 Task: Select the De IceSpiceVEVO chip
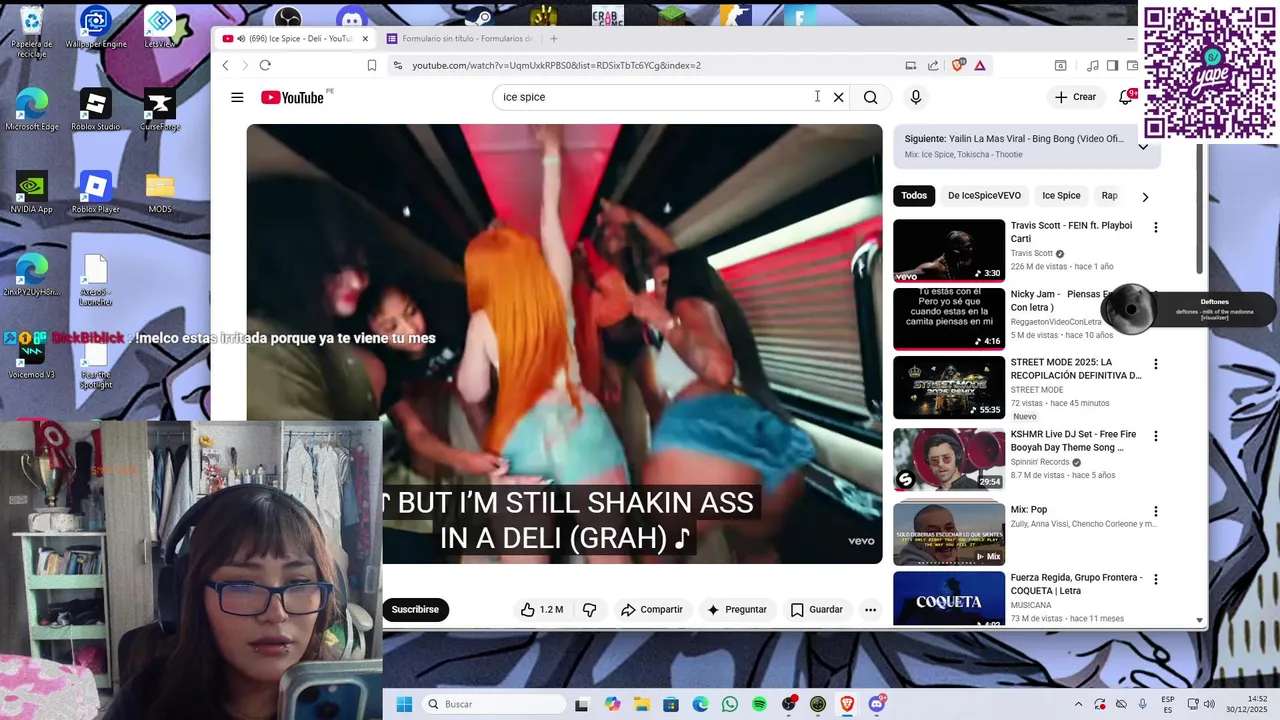(x=984, y=196)
